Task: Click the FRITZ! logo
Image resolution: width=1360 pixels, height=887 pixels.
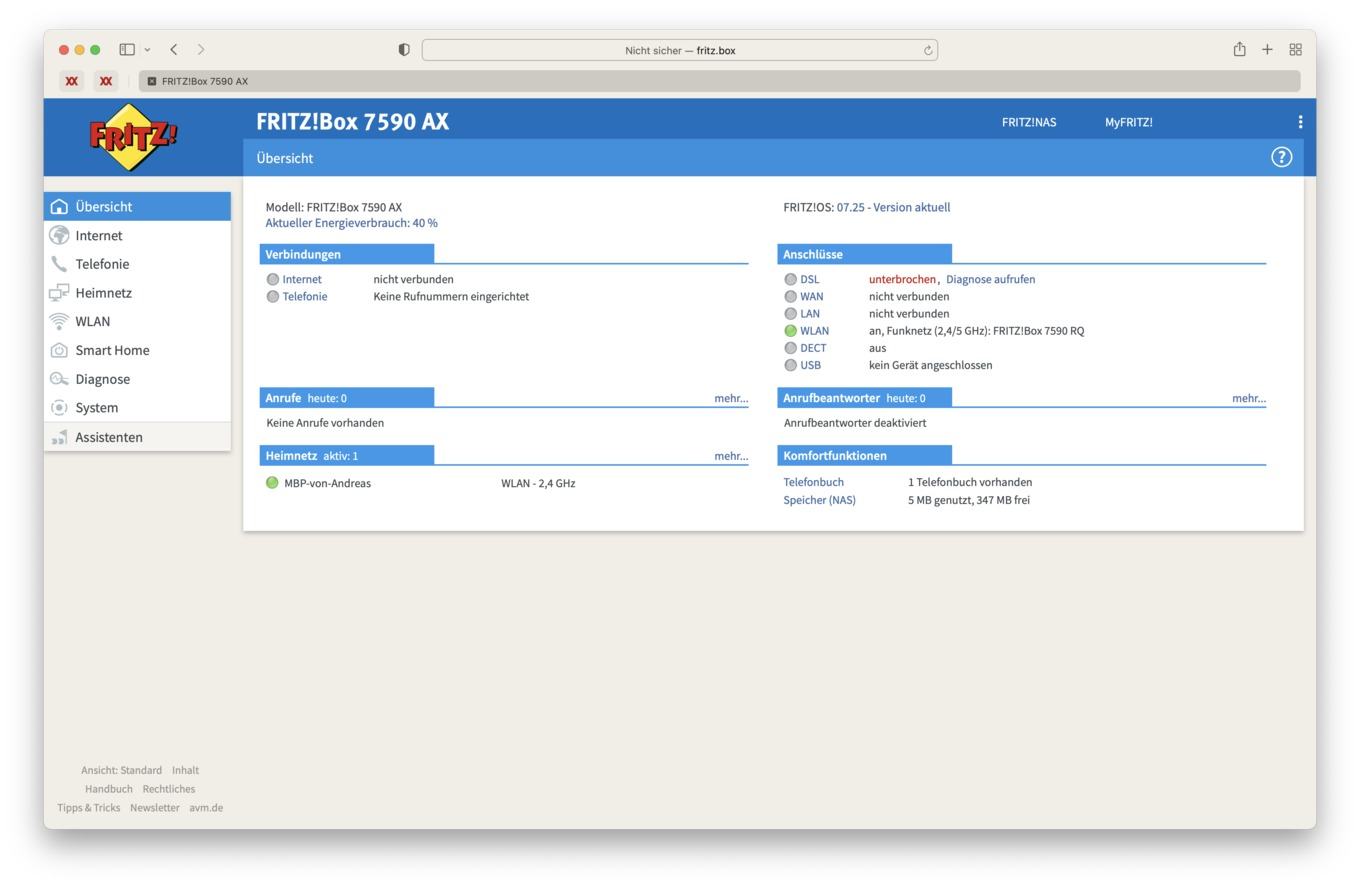Action: coord(133,136)
